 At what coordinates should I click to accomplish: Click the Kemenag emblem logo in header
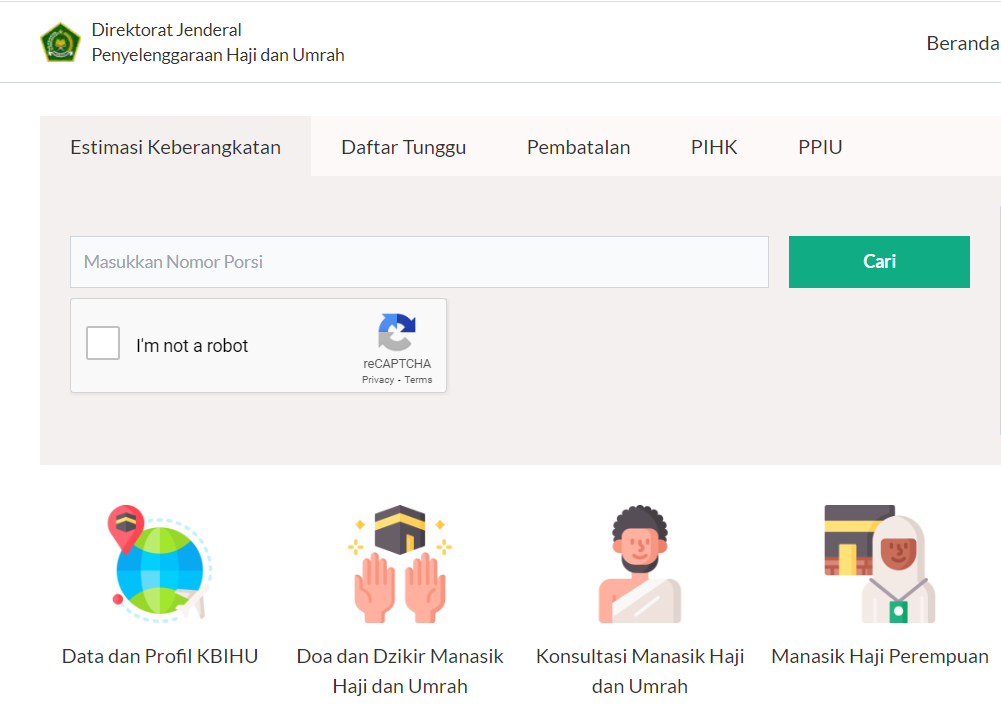pyautogui.click(x=60, y=42)
